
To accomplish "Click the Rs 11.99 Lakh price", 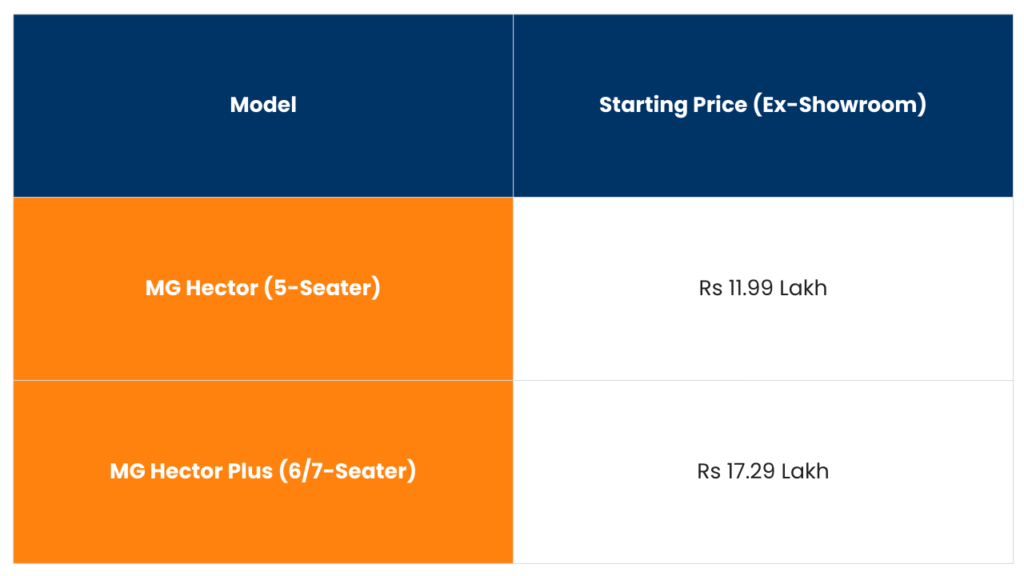I will (763, 289).
